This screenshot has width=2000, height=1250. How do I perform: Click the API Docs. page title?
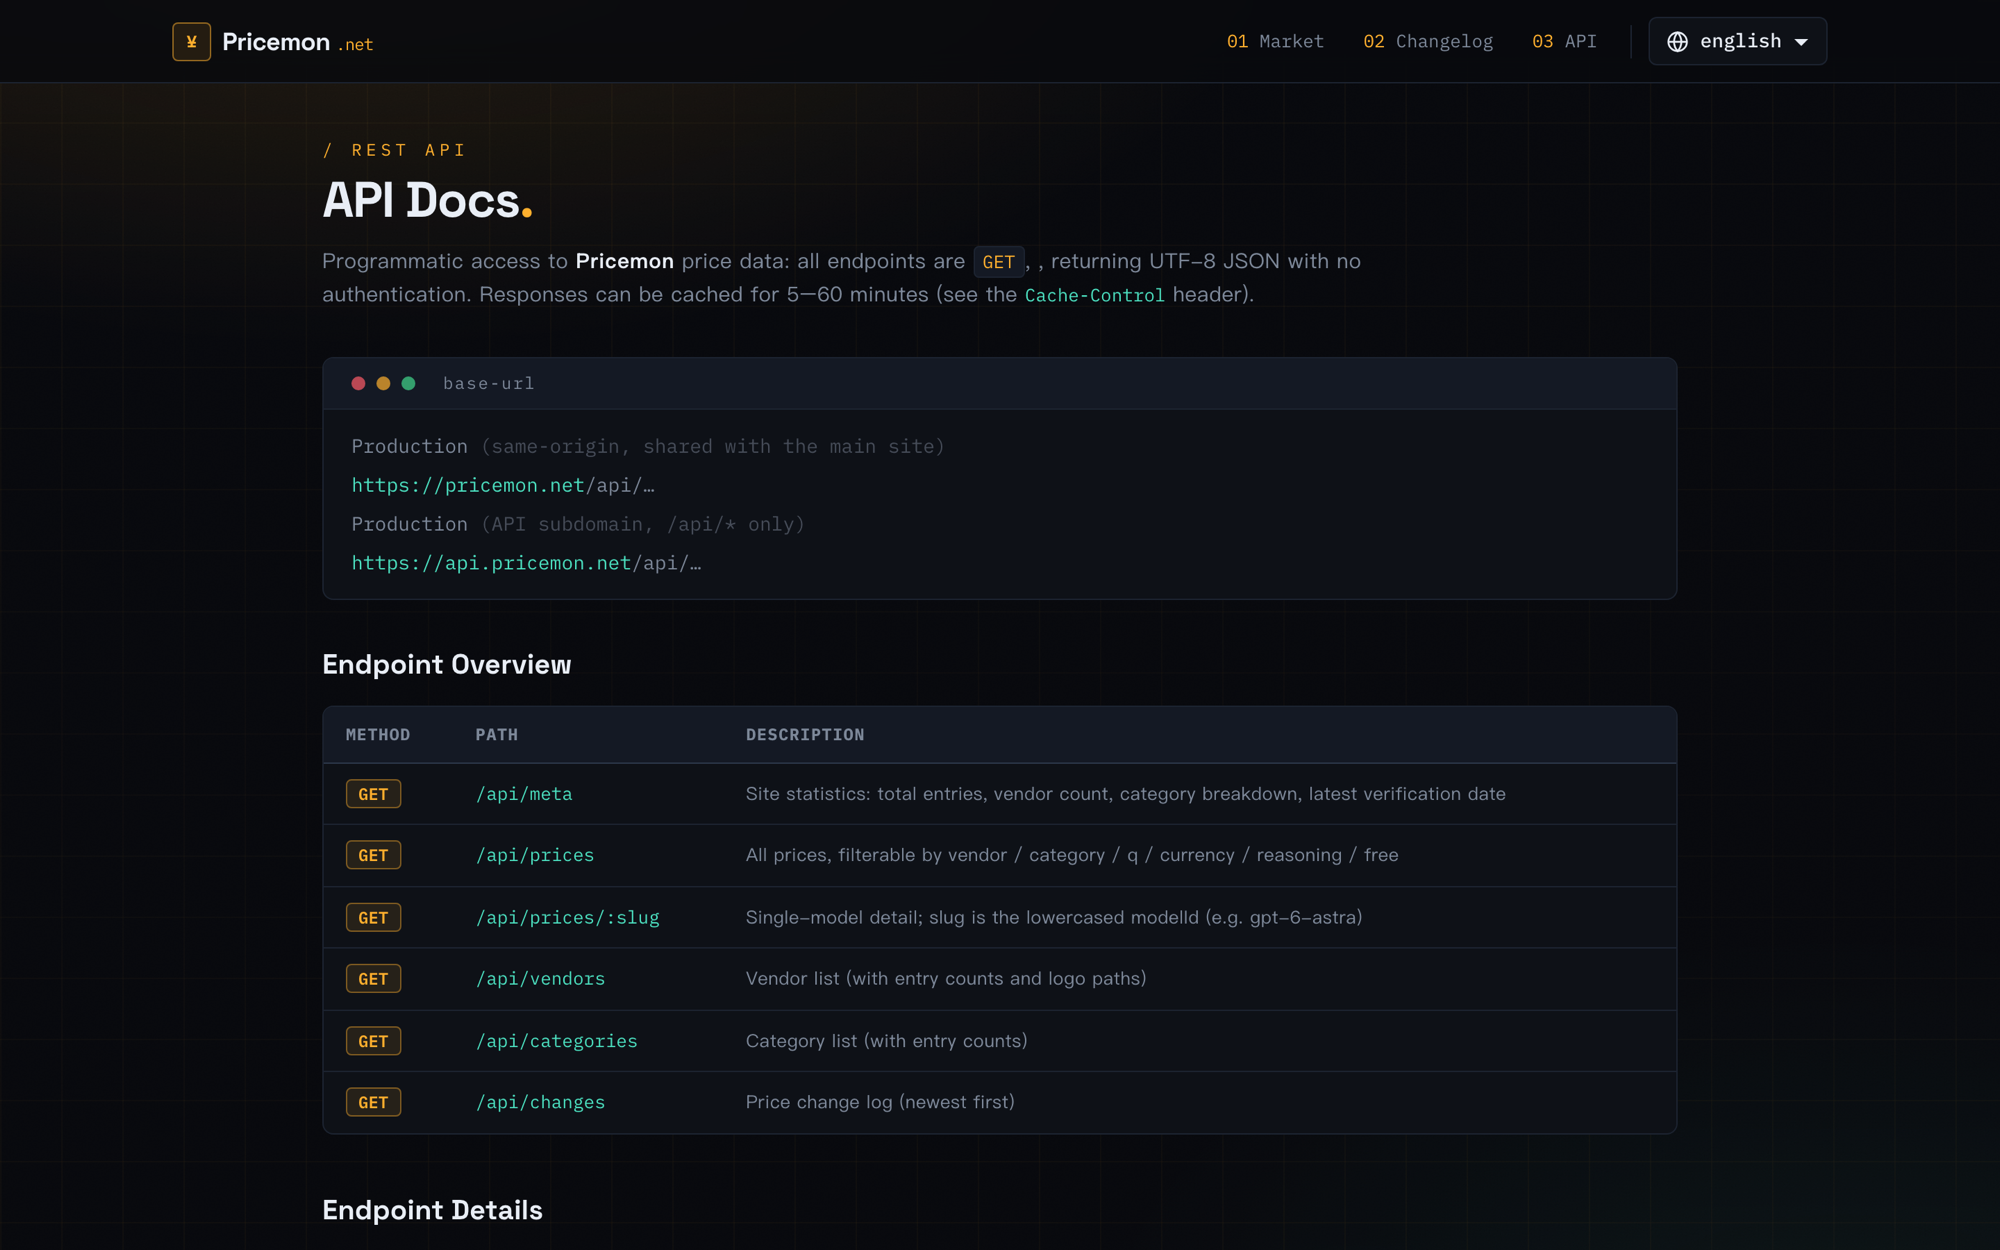[x=427, y=200]
